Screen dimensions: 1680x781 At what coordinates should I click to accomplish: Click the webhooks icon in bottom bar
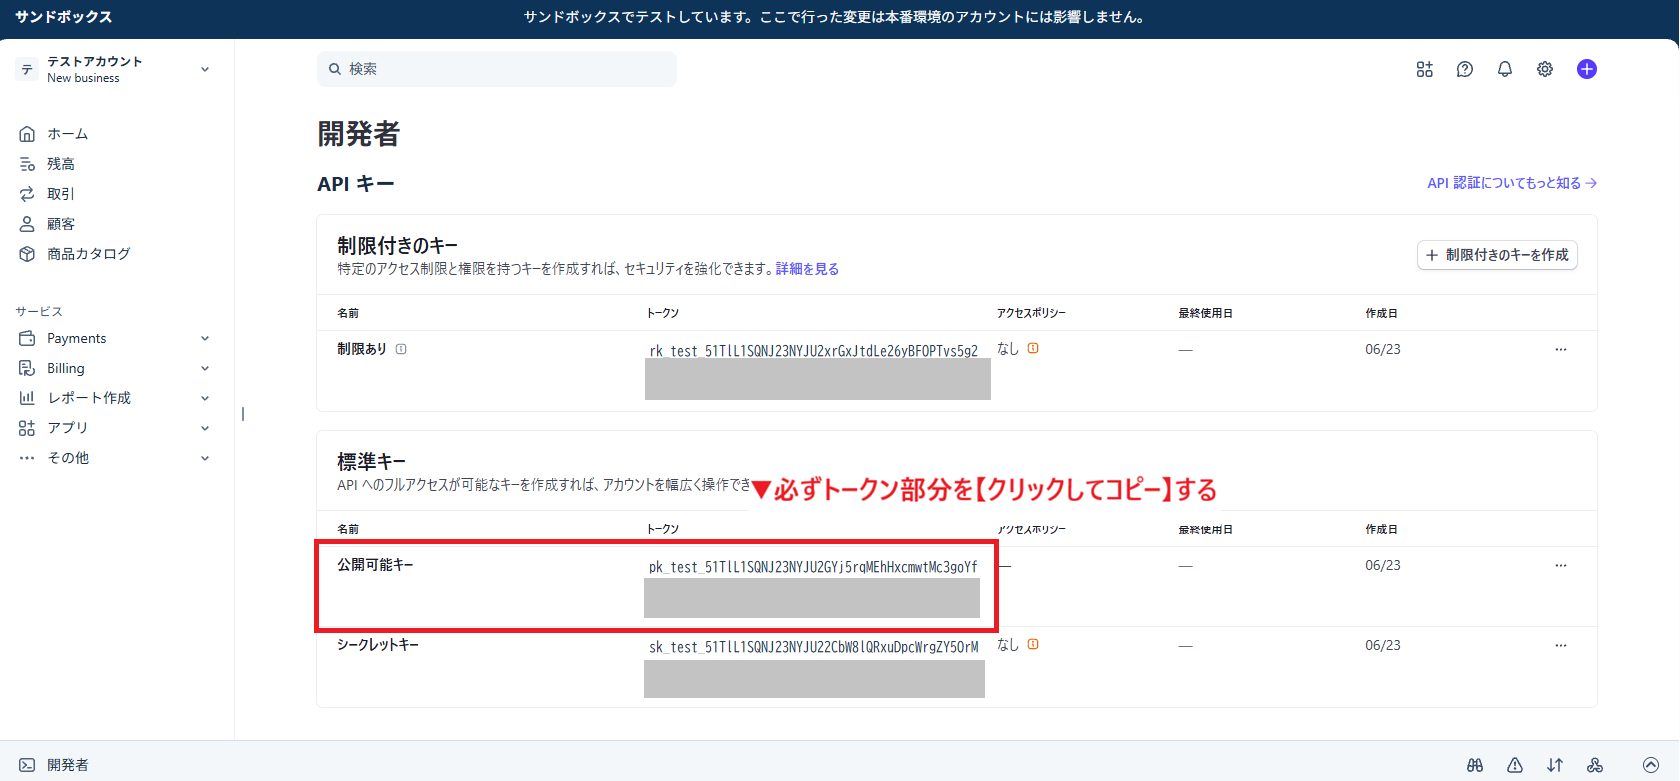tap(1595, 765)
